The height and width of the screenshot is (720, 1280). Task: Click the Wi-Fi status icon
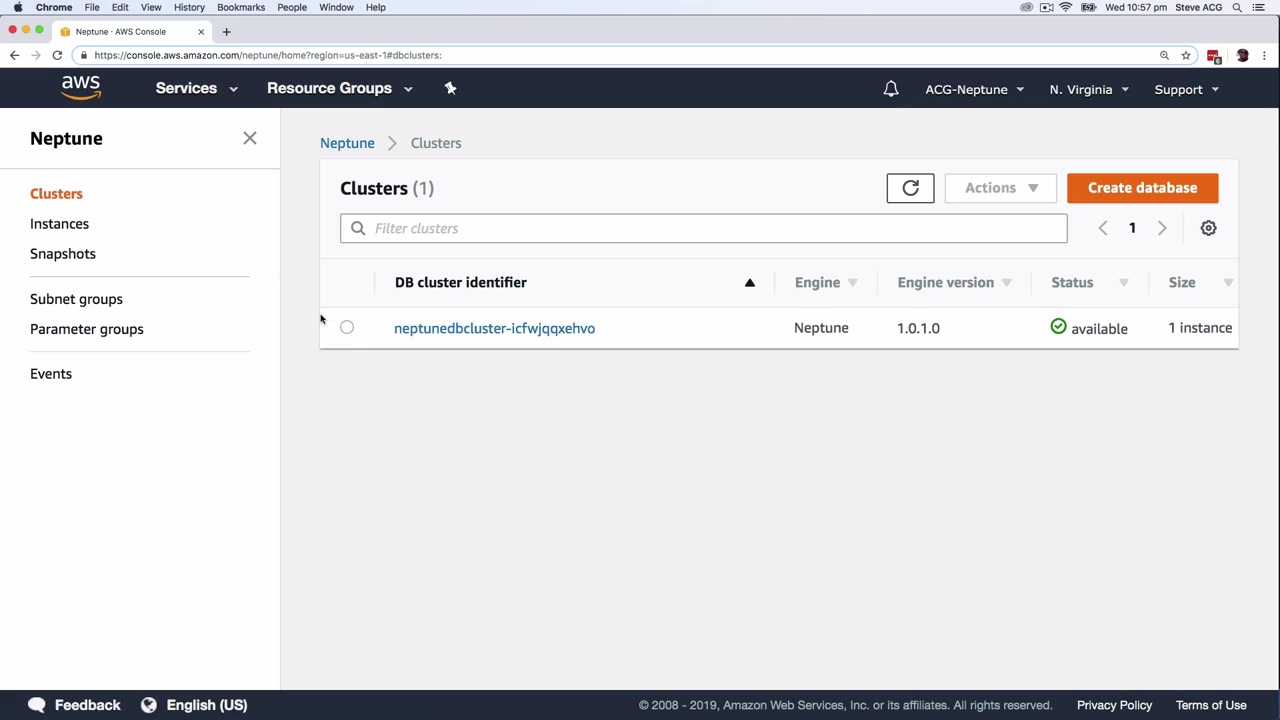(x=1066, y=7)
